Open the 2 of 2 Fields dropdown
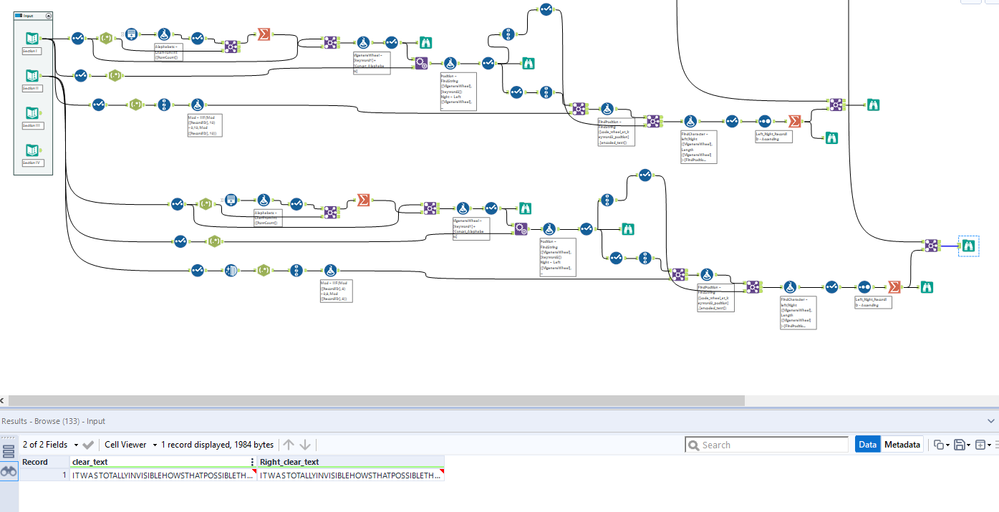The image size is (999, 512). (51, 444)
